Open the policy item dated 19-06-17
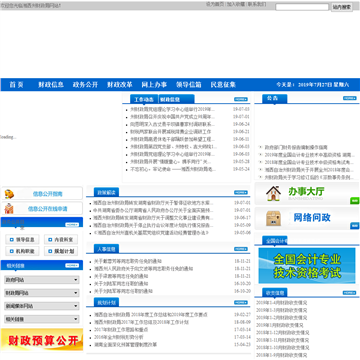The height and width of the screenshot is (360, 360). pos(153,218)
